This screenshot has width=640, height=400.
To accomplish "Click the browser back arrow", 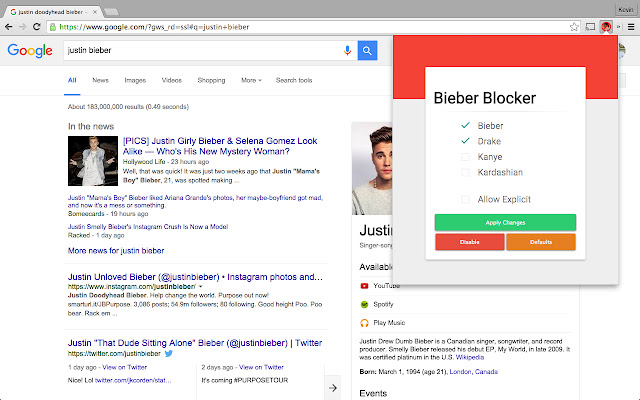I will [x=9, y=27].
